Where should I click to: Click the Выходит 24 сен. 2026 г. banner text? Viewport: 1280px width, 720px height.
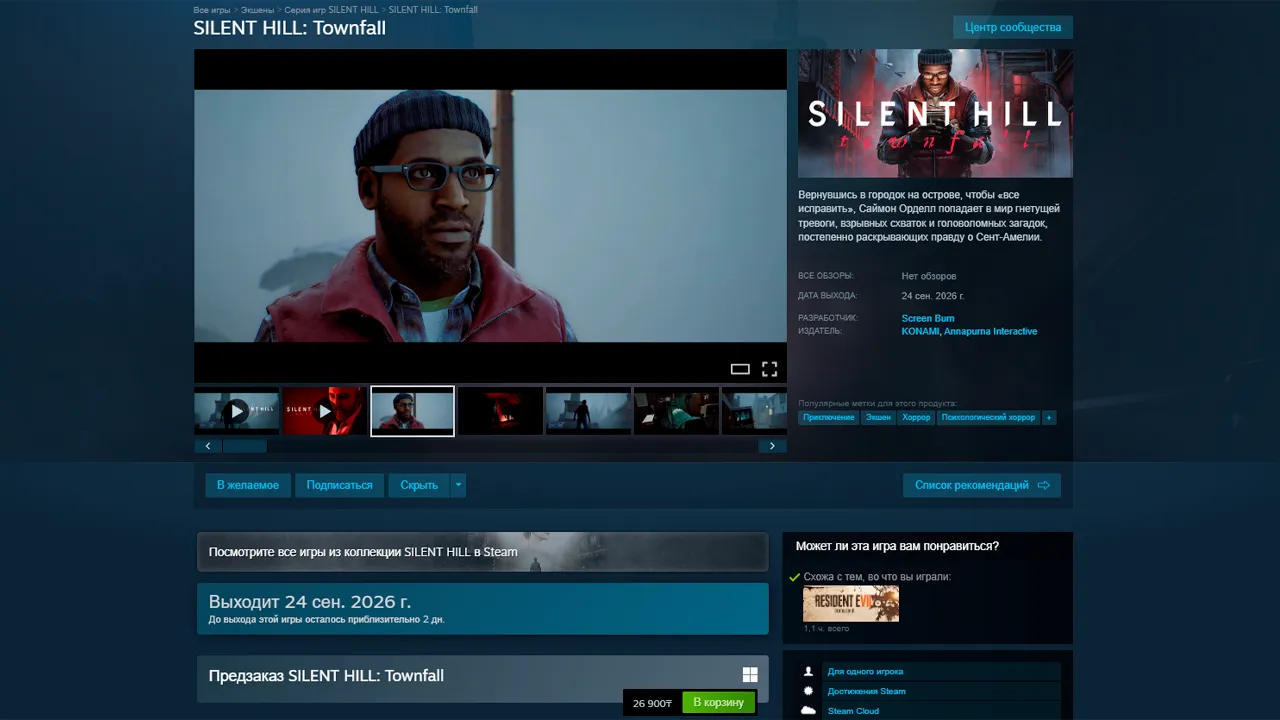[310, 602]
